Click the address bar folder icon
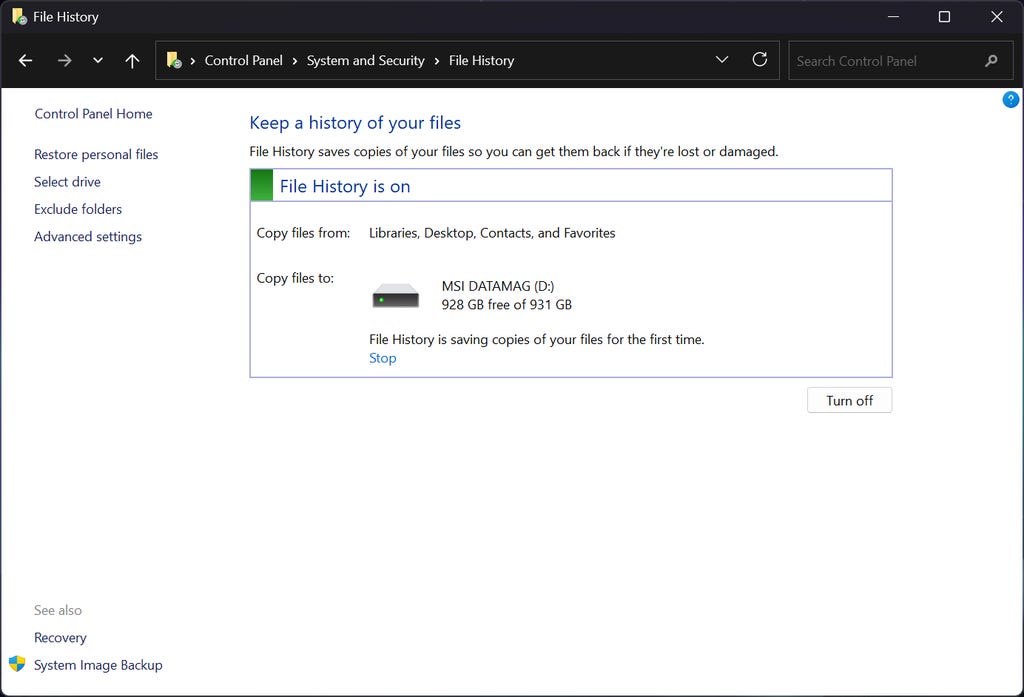Image resolution: width=1024 pixels, height=697 pixels. [174, 61]
